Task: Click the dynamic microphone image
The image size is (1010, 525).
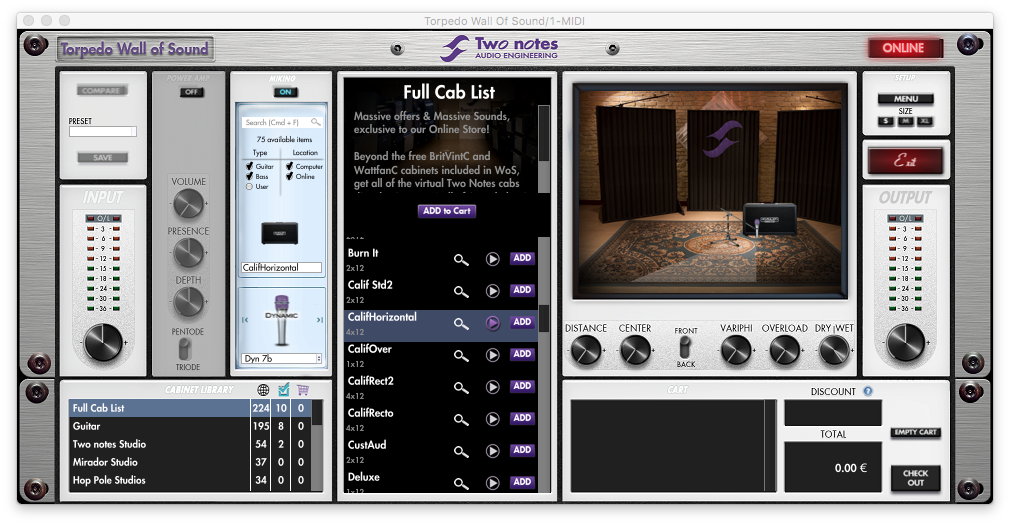Action: [281, 320]
